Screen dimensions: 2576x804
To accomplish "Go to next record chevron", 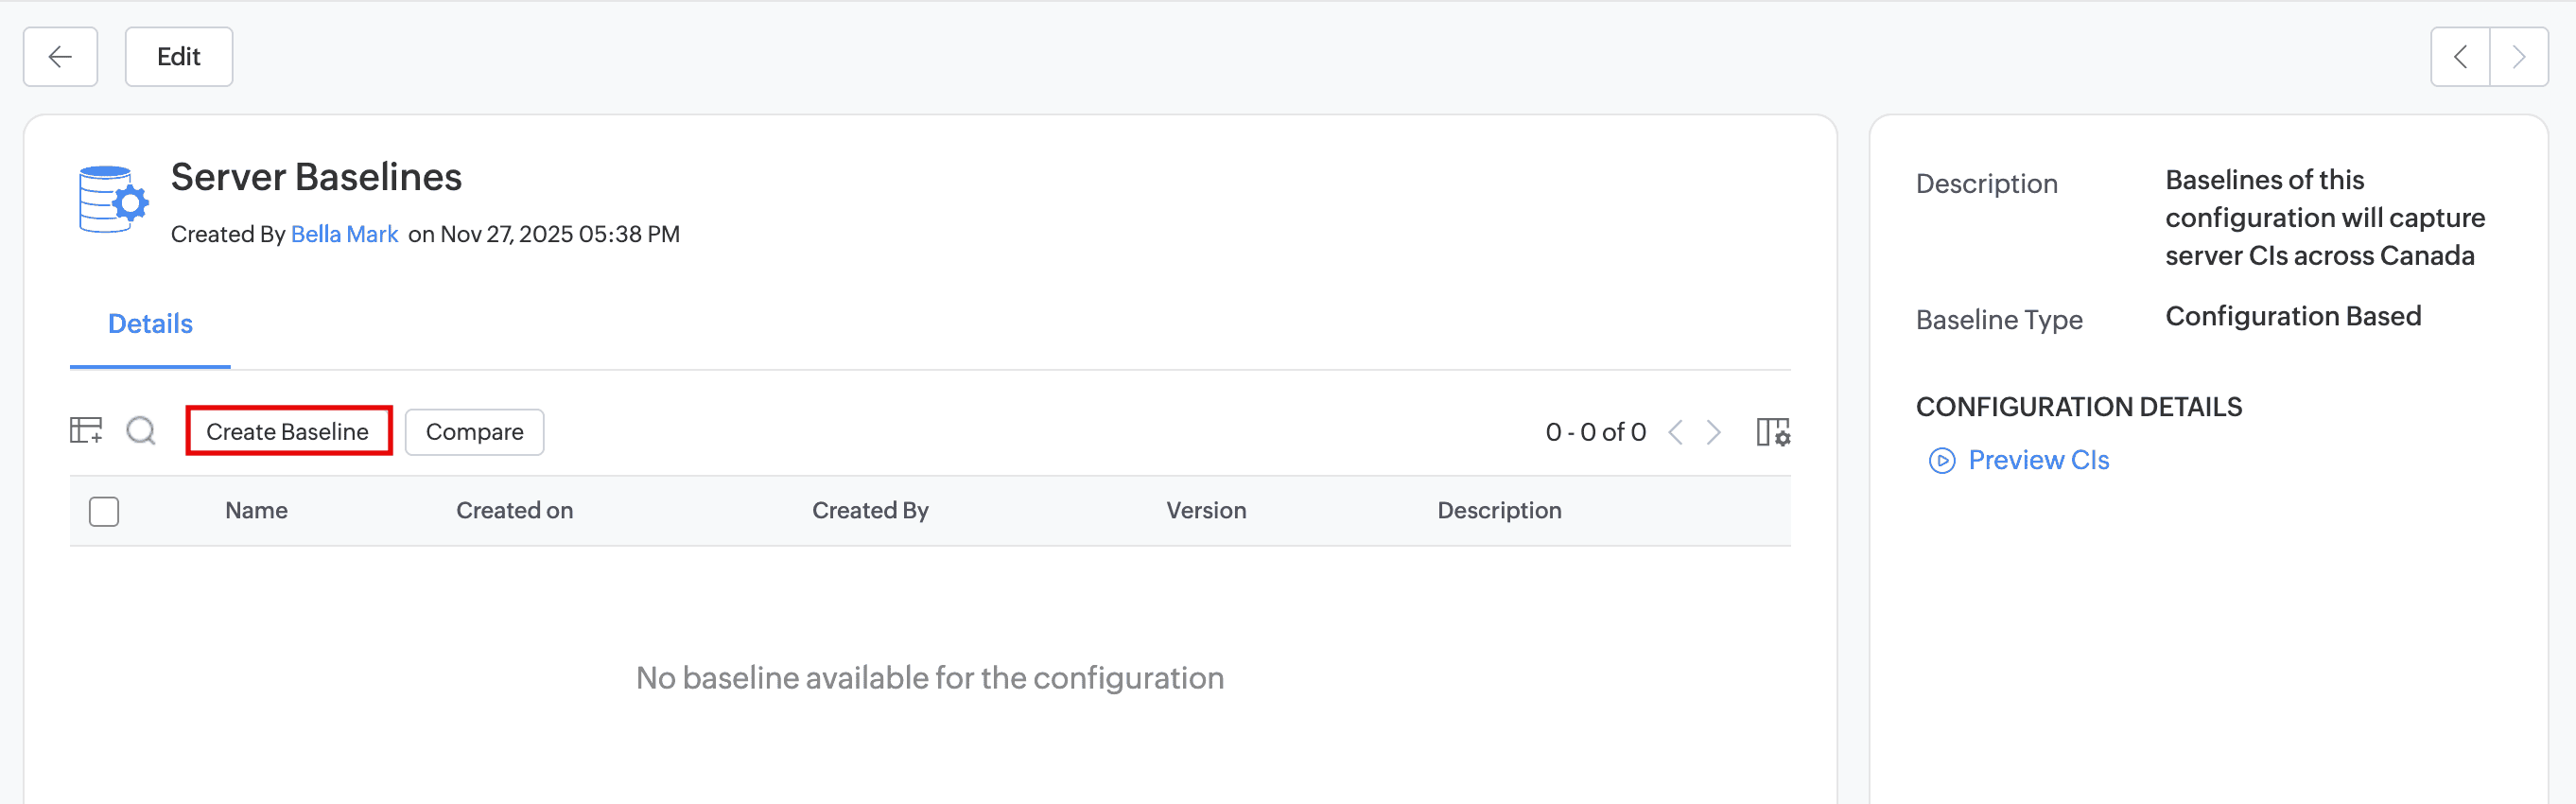I will point(2518,57).
